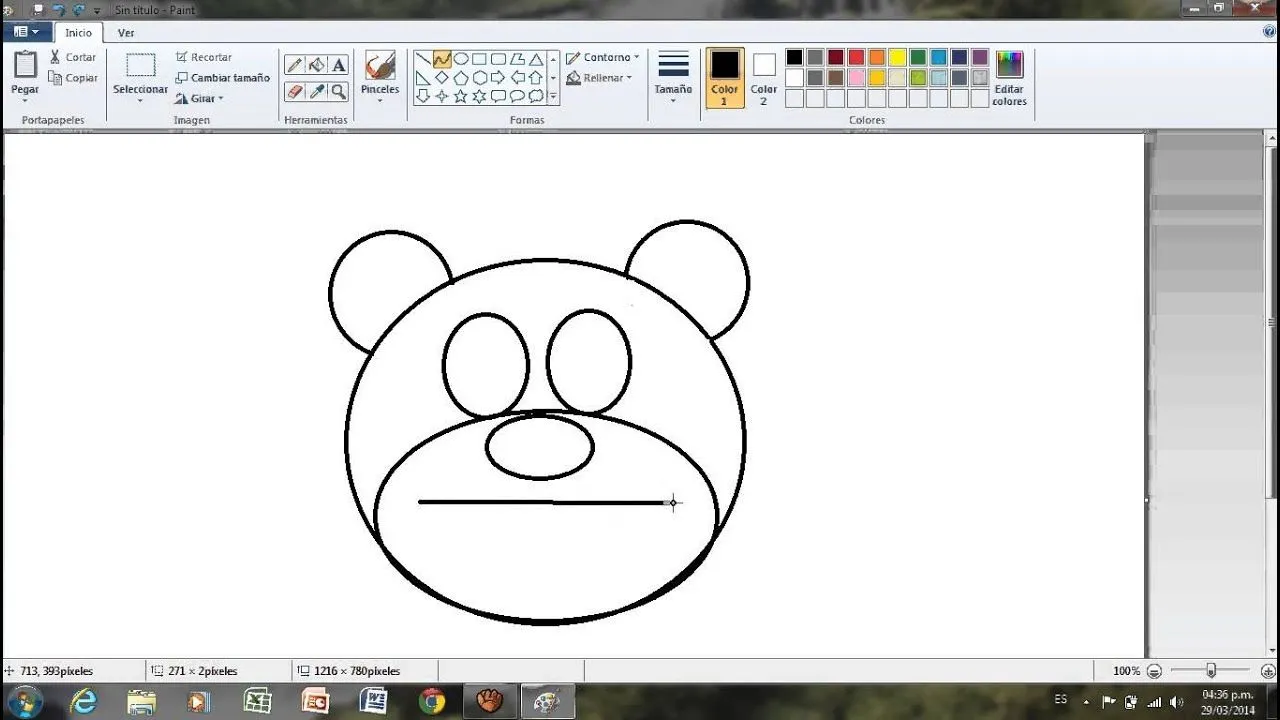The image size is (1280, 720).
Task: Choose the oval shape from the Formas gallery
Action: (x=463, y=57)
